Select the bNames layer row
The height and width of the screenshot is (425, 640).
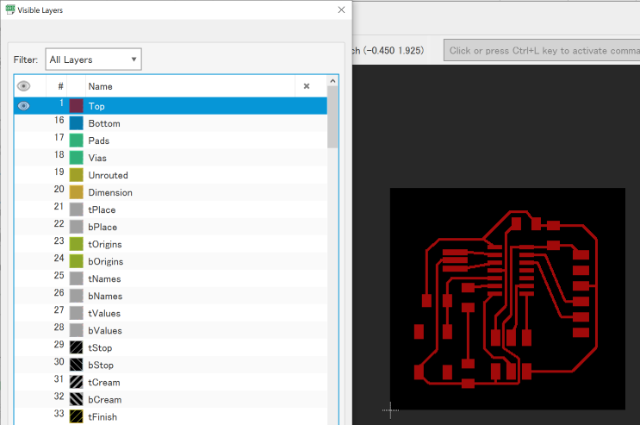point(171,296)
